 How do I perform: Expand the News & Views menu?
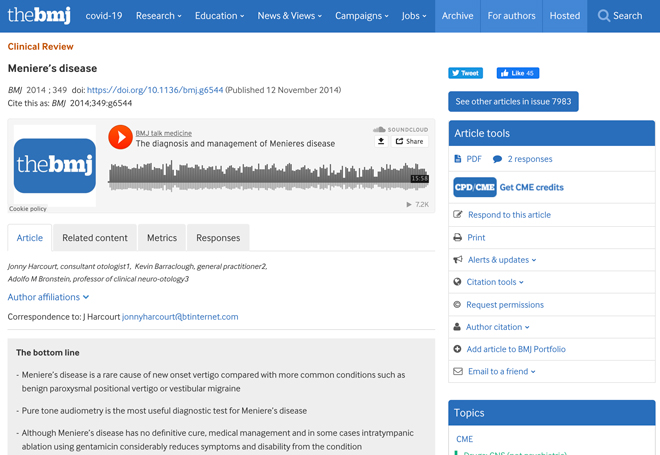click(290, 16)
